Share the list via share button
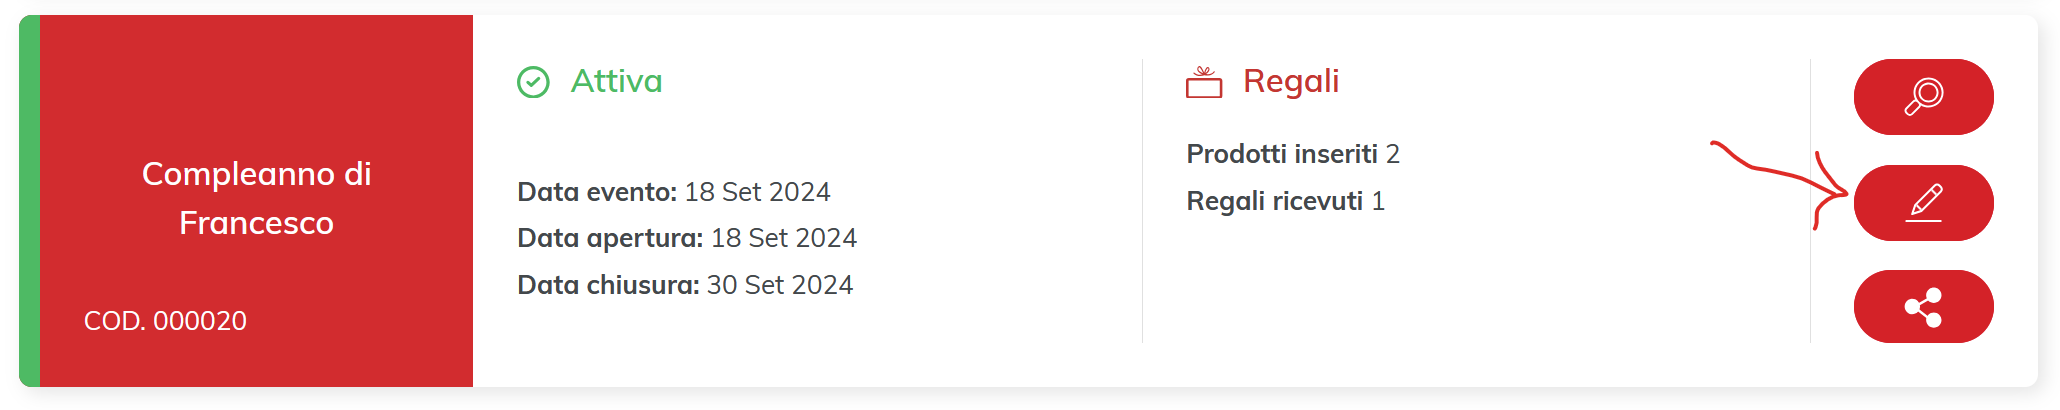Image resolution: width=2060 pixels, height=410 pixels. [1923, 307]
